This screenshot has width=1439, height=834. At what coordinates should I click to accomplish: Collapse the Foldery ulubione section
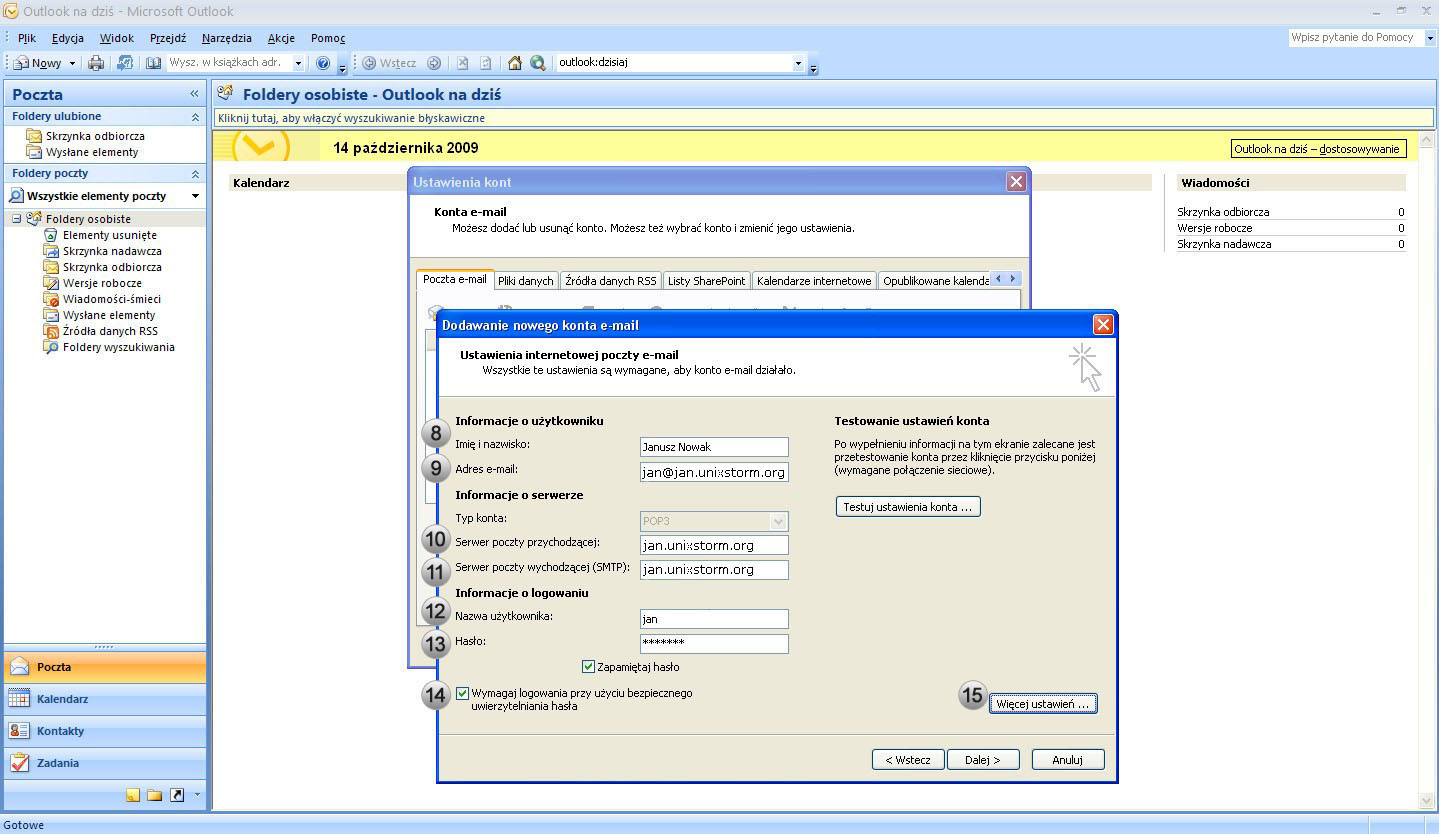point(195,117)
